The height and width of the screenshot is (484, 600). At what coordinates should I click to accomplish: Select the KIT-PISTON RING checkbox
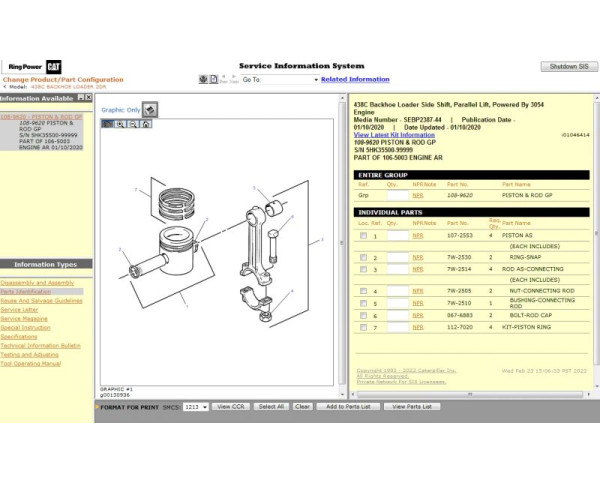[362, 327]
